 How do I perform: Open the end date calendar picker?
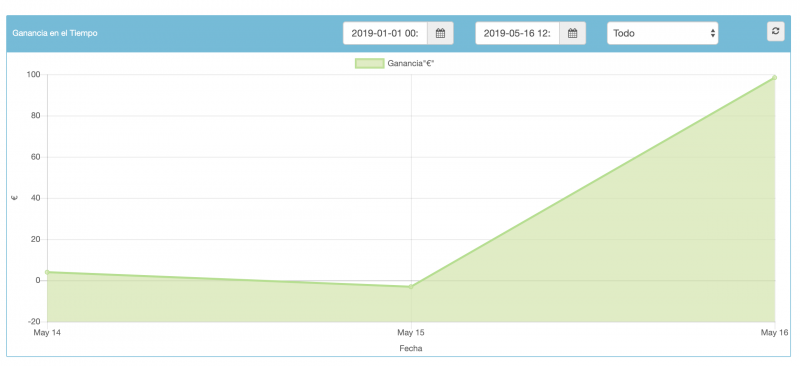572,33
